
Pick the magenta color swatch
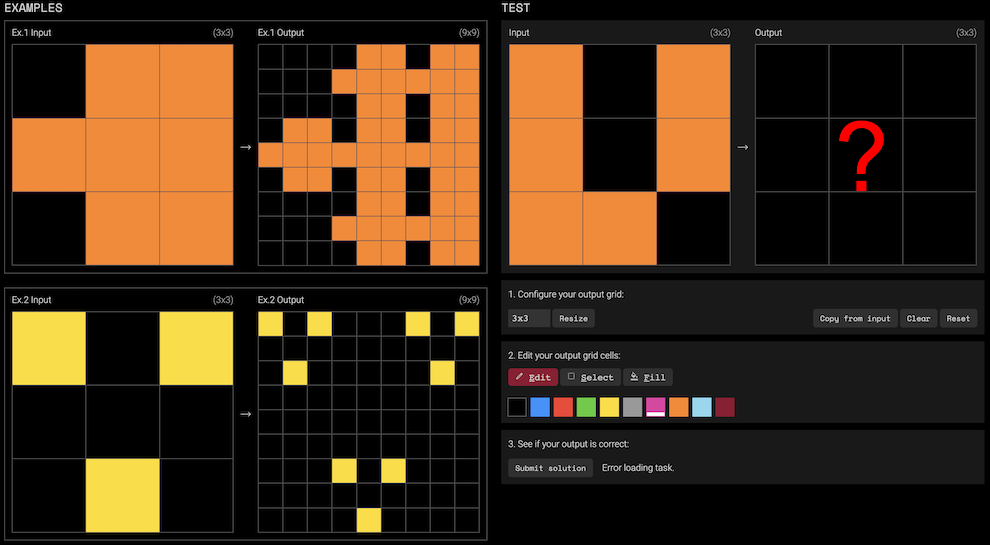point(655,407)
